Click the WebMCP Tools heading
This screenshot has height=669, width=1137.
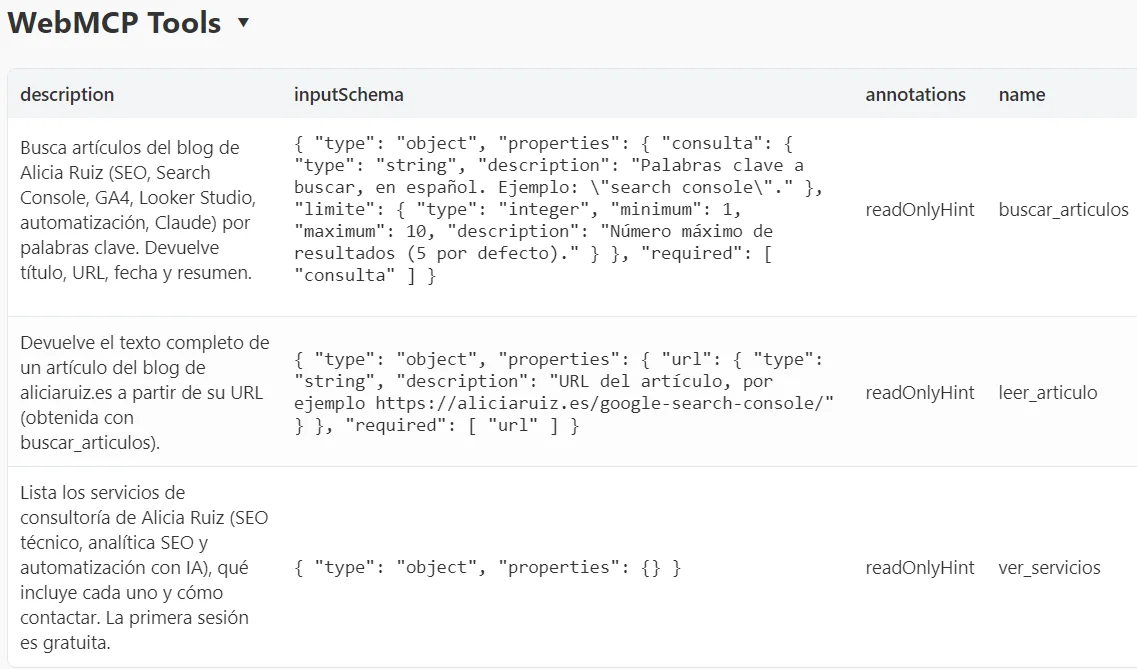(114, 23)
